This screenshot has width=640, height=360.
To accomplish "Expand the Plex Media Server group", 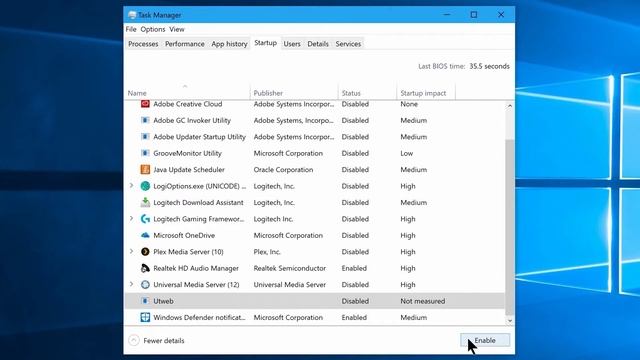I will tap(131, 251).
